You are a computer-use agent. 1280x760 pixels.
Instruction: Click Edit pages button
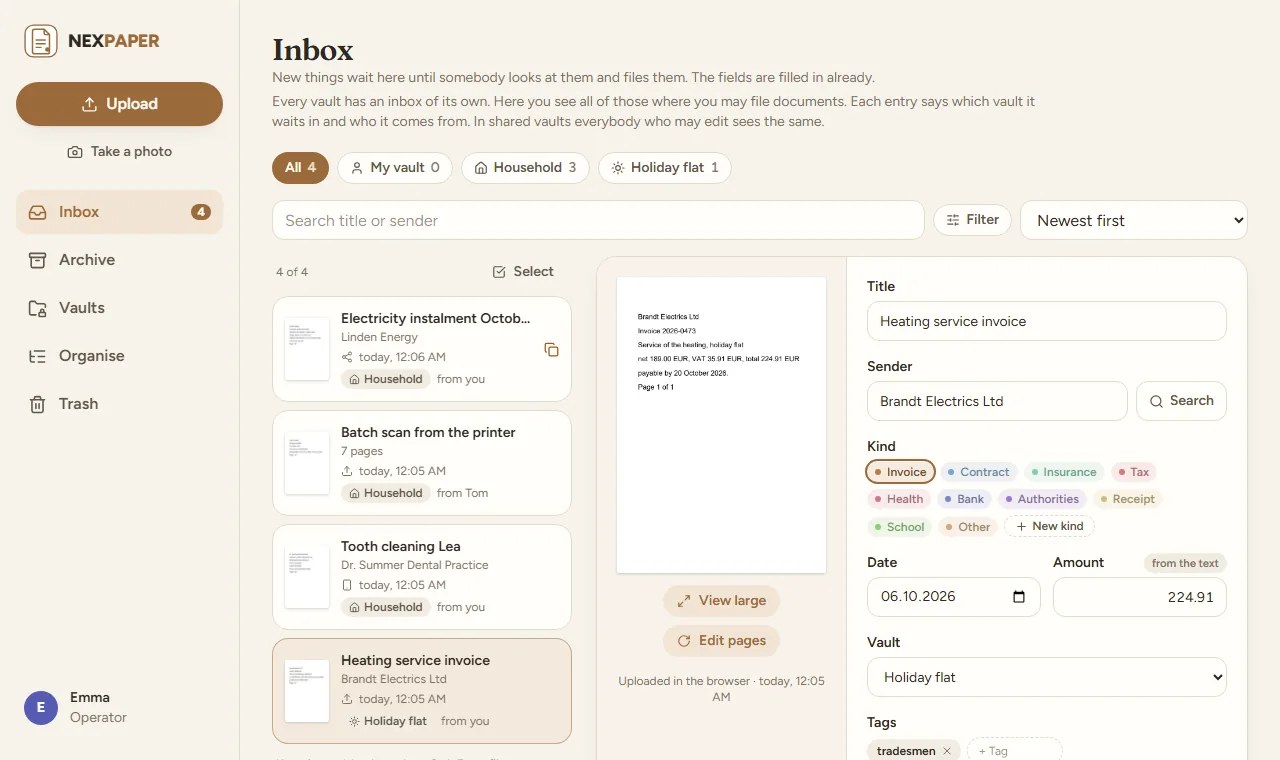point(721,641)
